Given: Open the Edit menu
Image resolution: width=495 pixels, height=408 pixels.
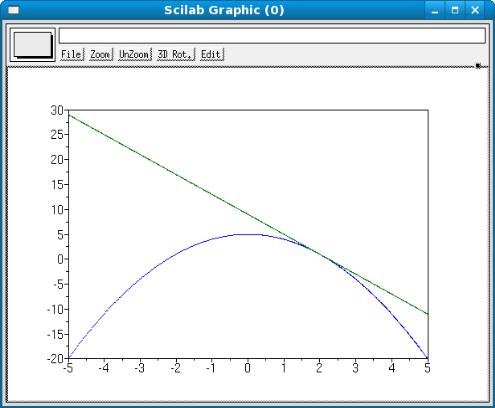Looking at the screenshot, I should (x=211, y=54).
